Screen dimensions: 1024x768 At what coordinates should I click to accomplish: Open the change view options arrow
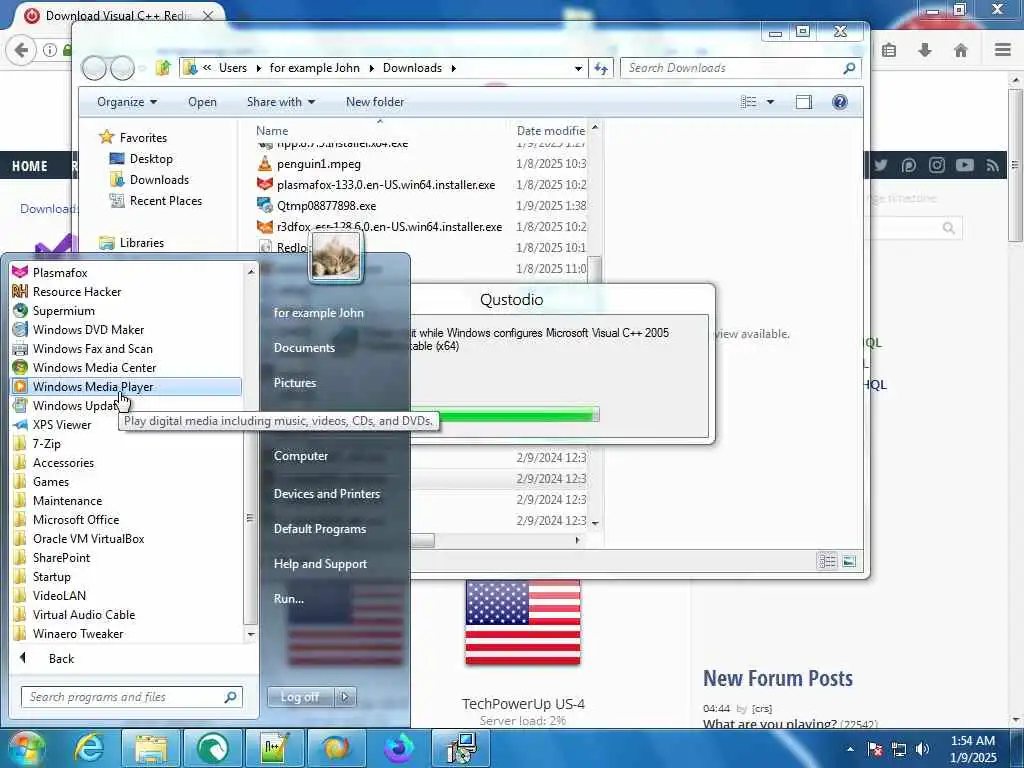[771, 102]
